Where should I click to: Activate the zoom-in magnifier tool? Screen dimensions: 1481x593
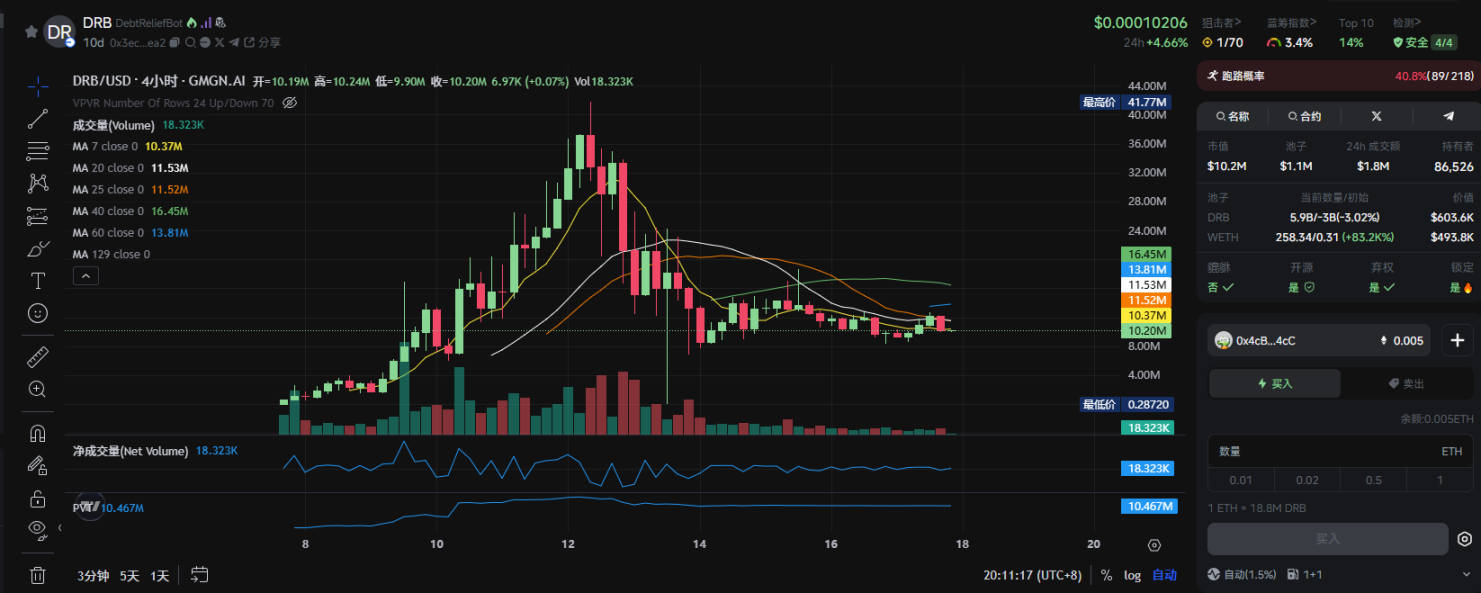38,389
